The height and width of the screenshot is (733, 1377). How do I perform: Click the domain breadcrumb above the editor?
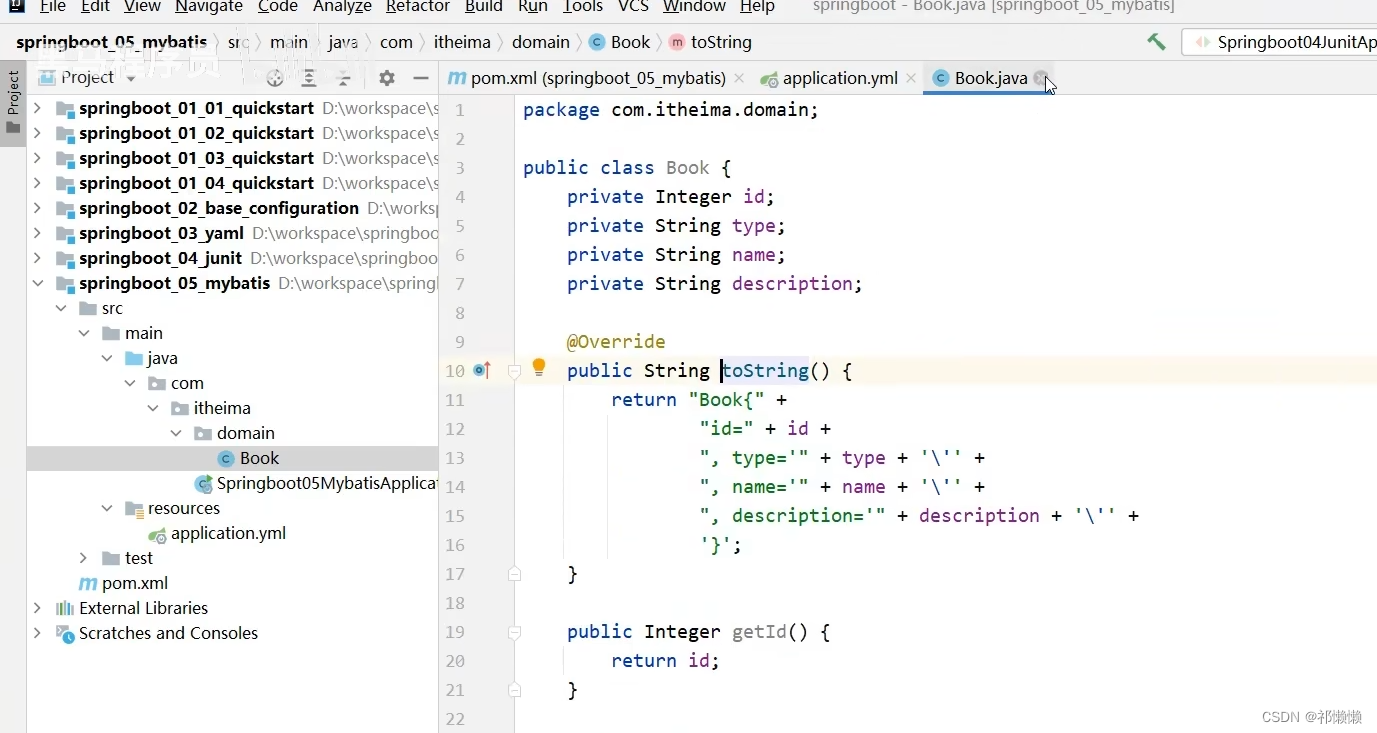coord(540,42)
